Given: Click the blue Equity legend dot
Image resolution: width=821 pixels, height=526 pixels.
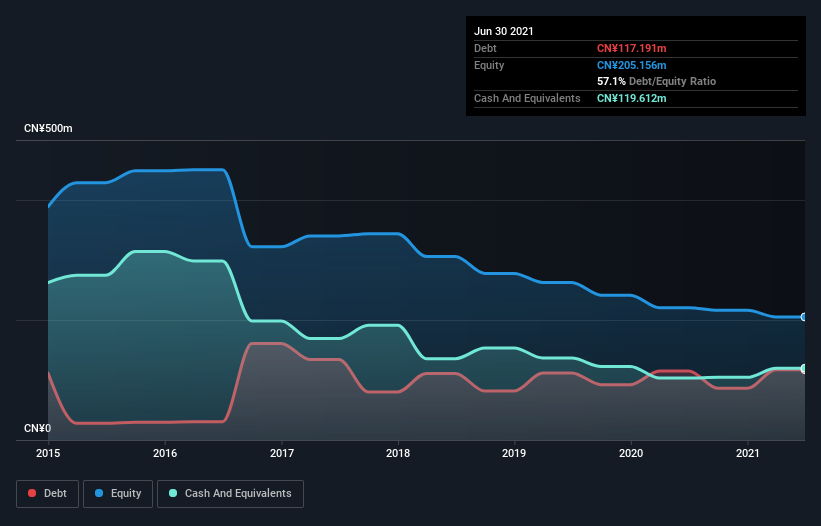Looking at the screenshot, I should click(x=99, y=493).
